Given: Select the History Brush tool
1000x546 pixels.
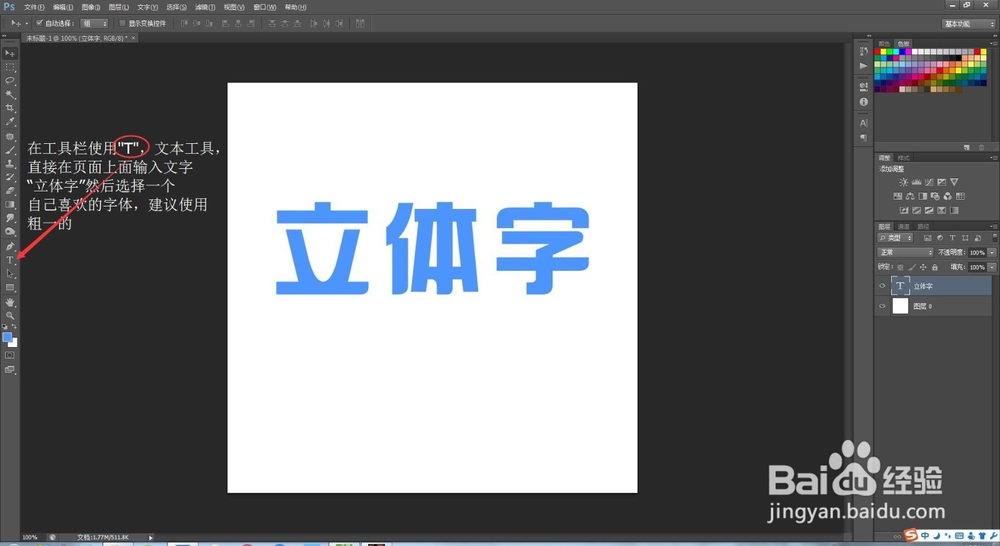Looking at the screenshot, I should (10, 177).
